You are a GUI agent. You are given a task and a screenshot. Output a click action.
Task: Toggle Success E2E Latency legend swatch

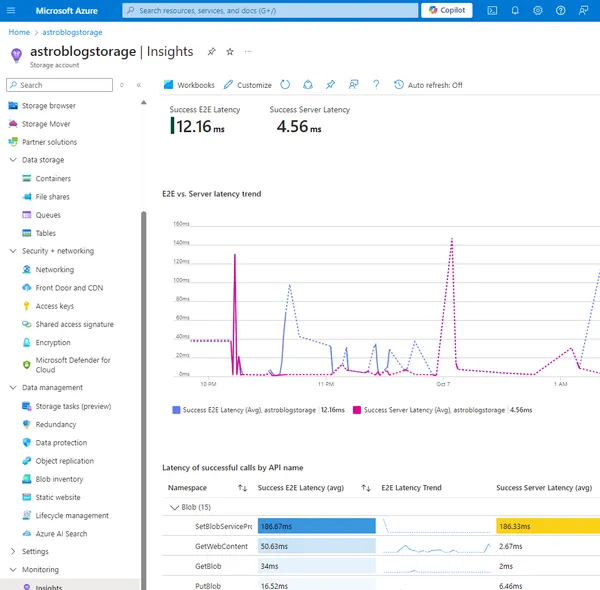(176, 410)
